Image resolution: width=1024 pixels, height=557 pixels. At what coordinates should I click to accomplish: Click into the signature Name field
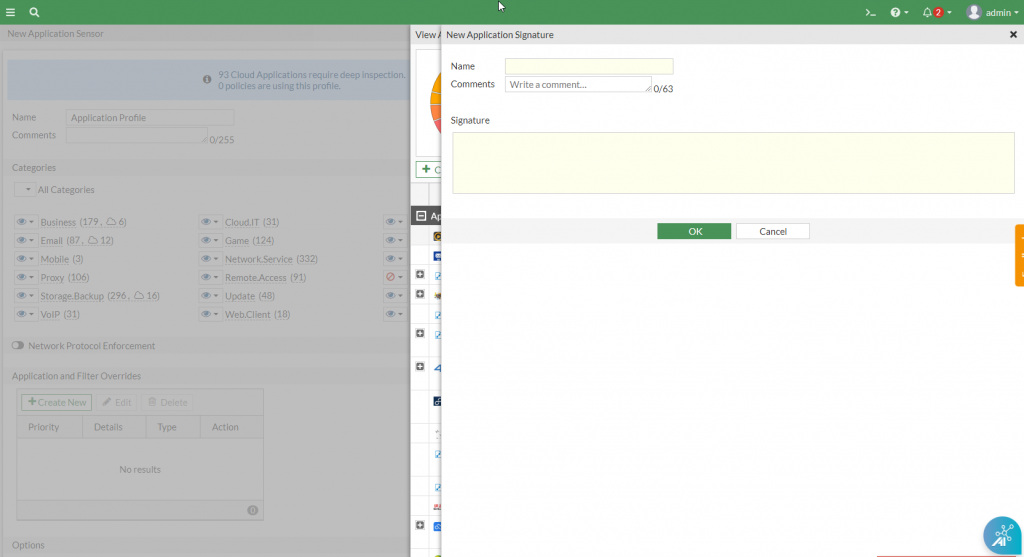[x=589, y=66]
